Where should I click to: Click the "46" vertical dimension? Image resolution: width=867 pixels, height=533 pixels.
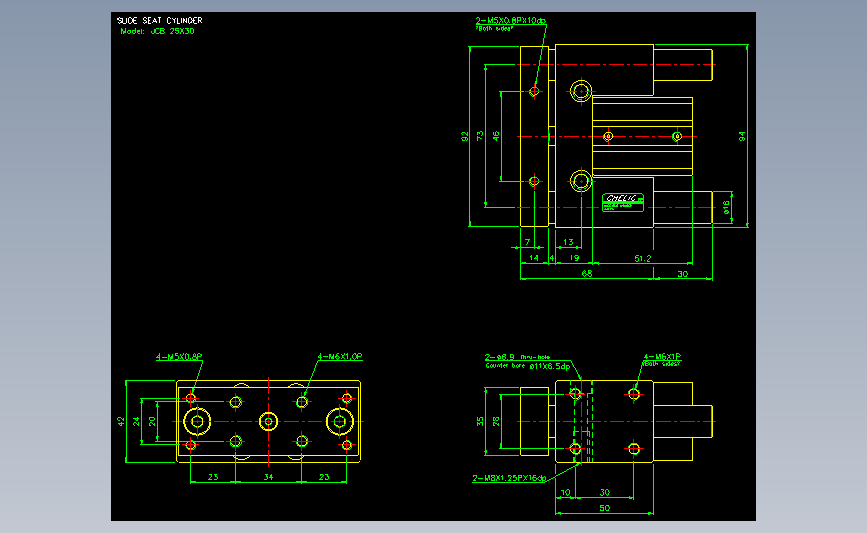tap(496, 135)
